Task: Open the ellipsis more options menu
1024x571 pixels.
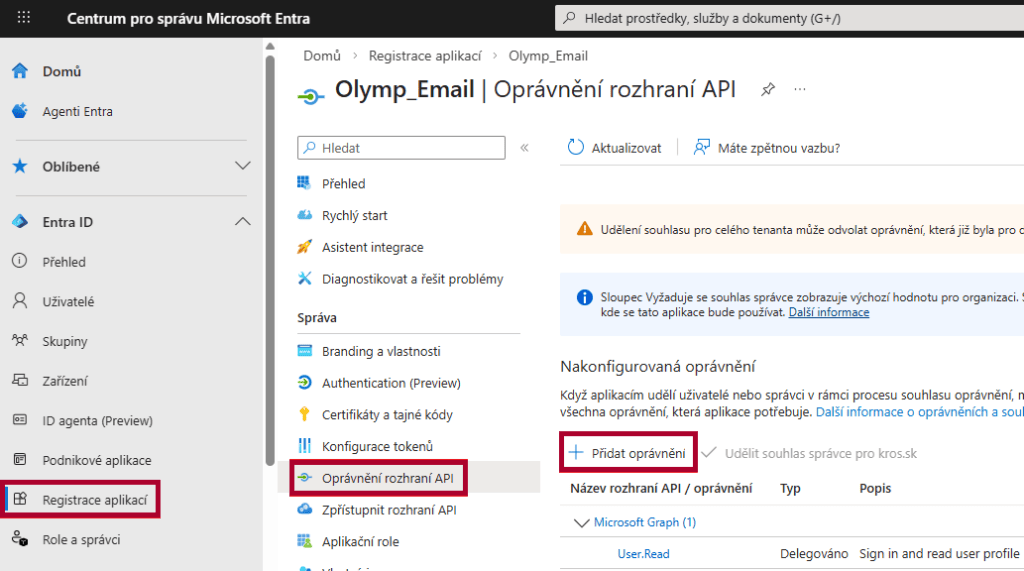Action: click(800, 90)
